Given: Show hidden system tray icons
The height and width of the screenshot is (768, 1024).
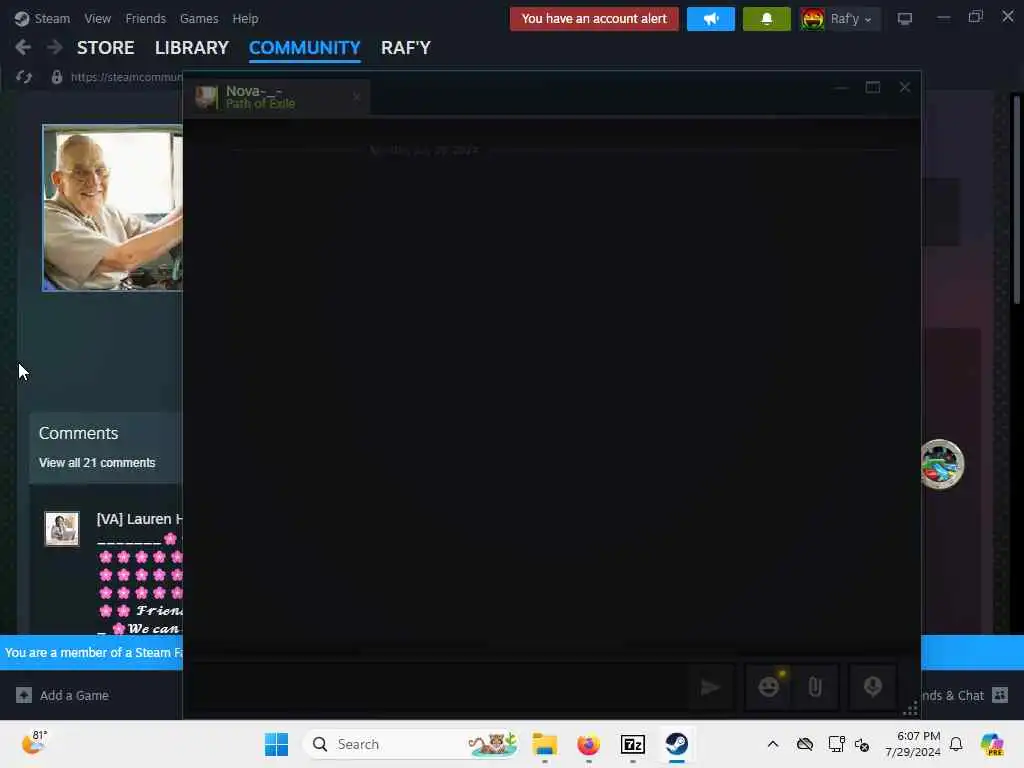Looking at the screenshot, I should 773,744.
